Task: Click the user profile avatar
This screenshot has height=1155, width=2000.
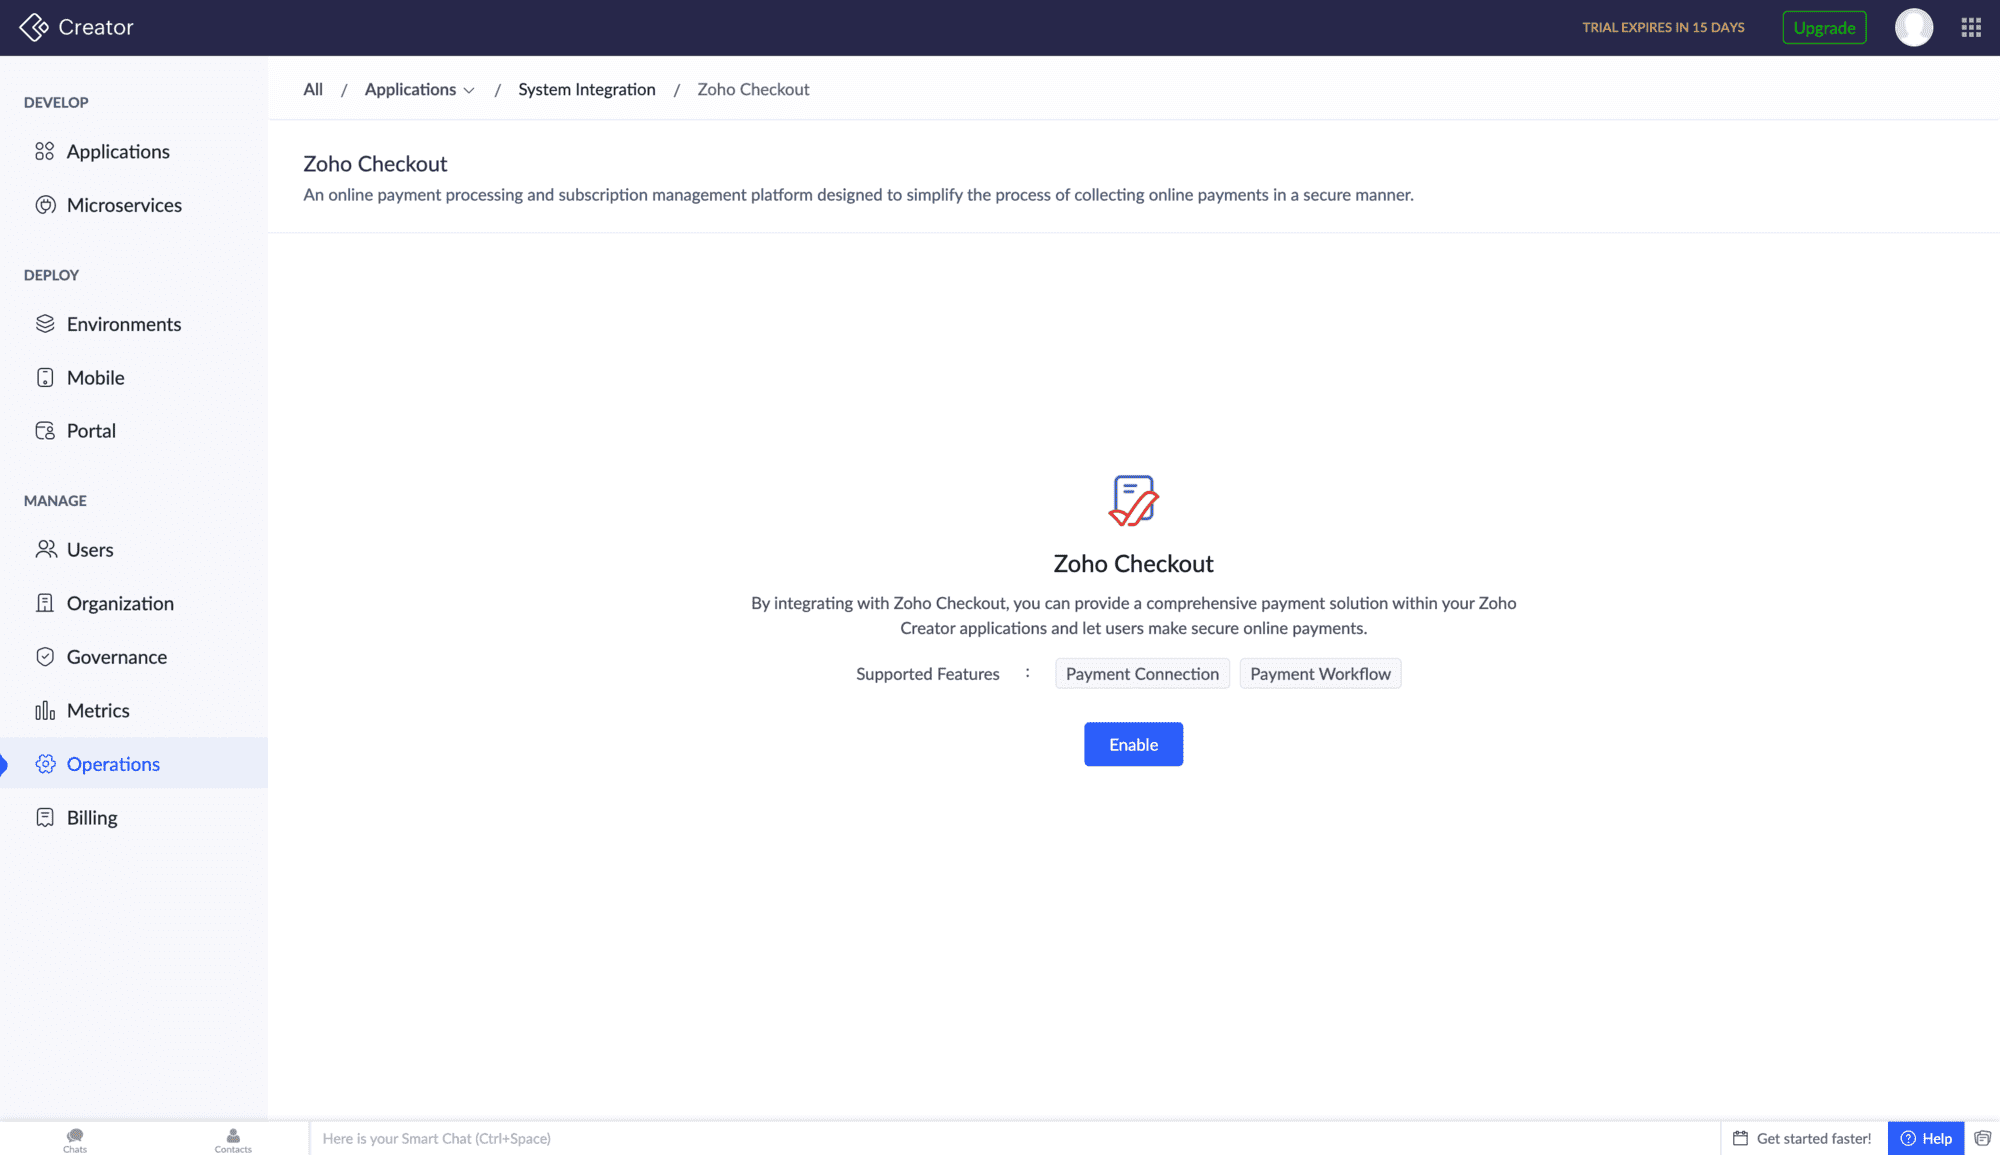Action: click(1913, 28)
